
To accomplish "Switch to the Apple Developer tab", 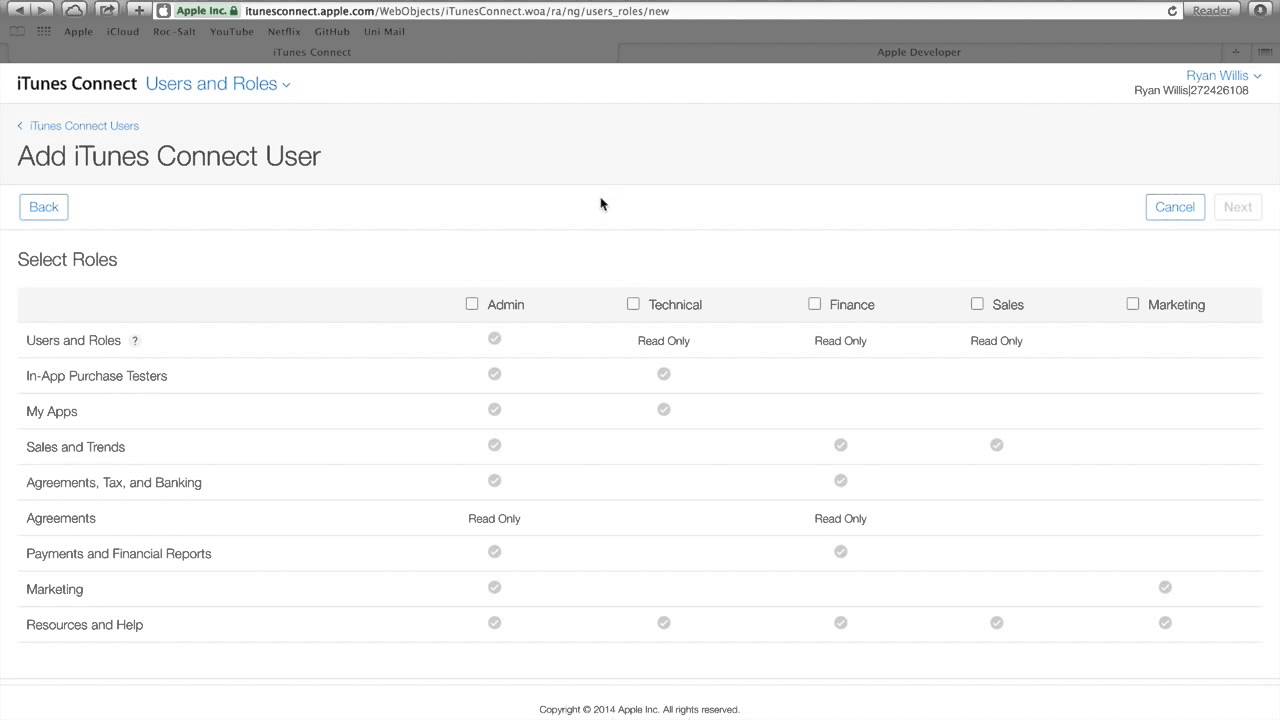I will [919, 52].
